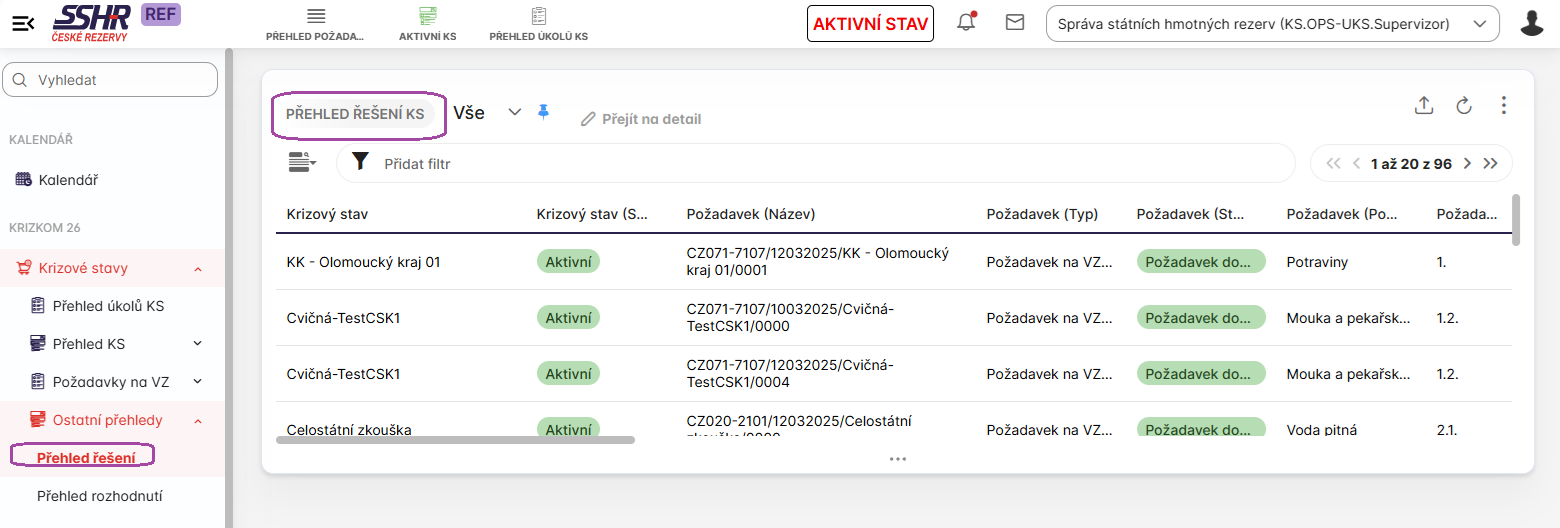Go to next page of results

point(1467,163)
